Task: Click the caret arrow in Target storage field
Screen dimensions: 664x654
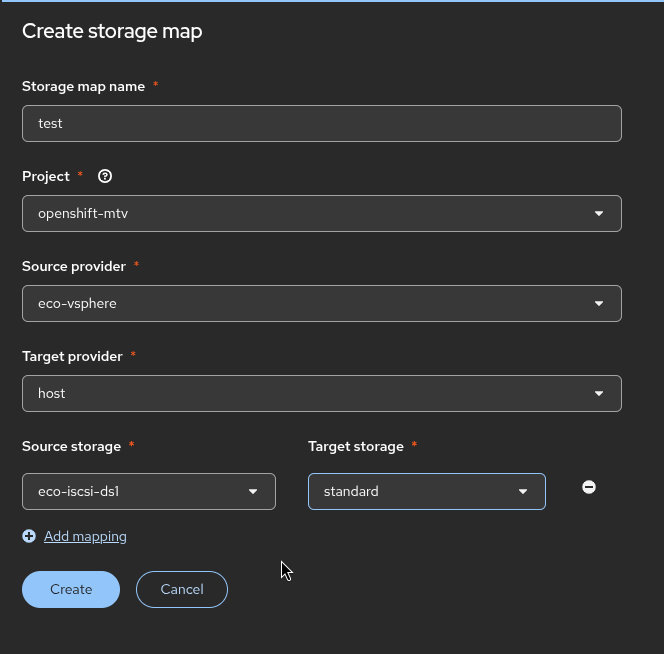Action: [x=523, y=491]
